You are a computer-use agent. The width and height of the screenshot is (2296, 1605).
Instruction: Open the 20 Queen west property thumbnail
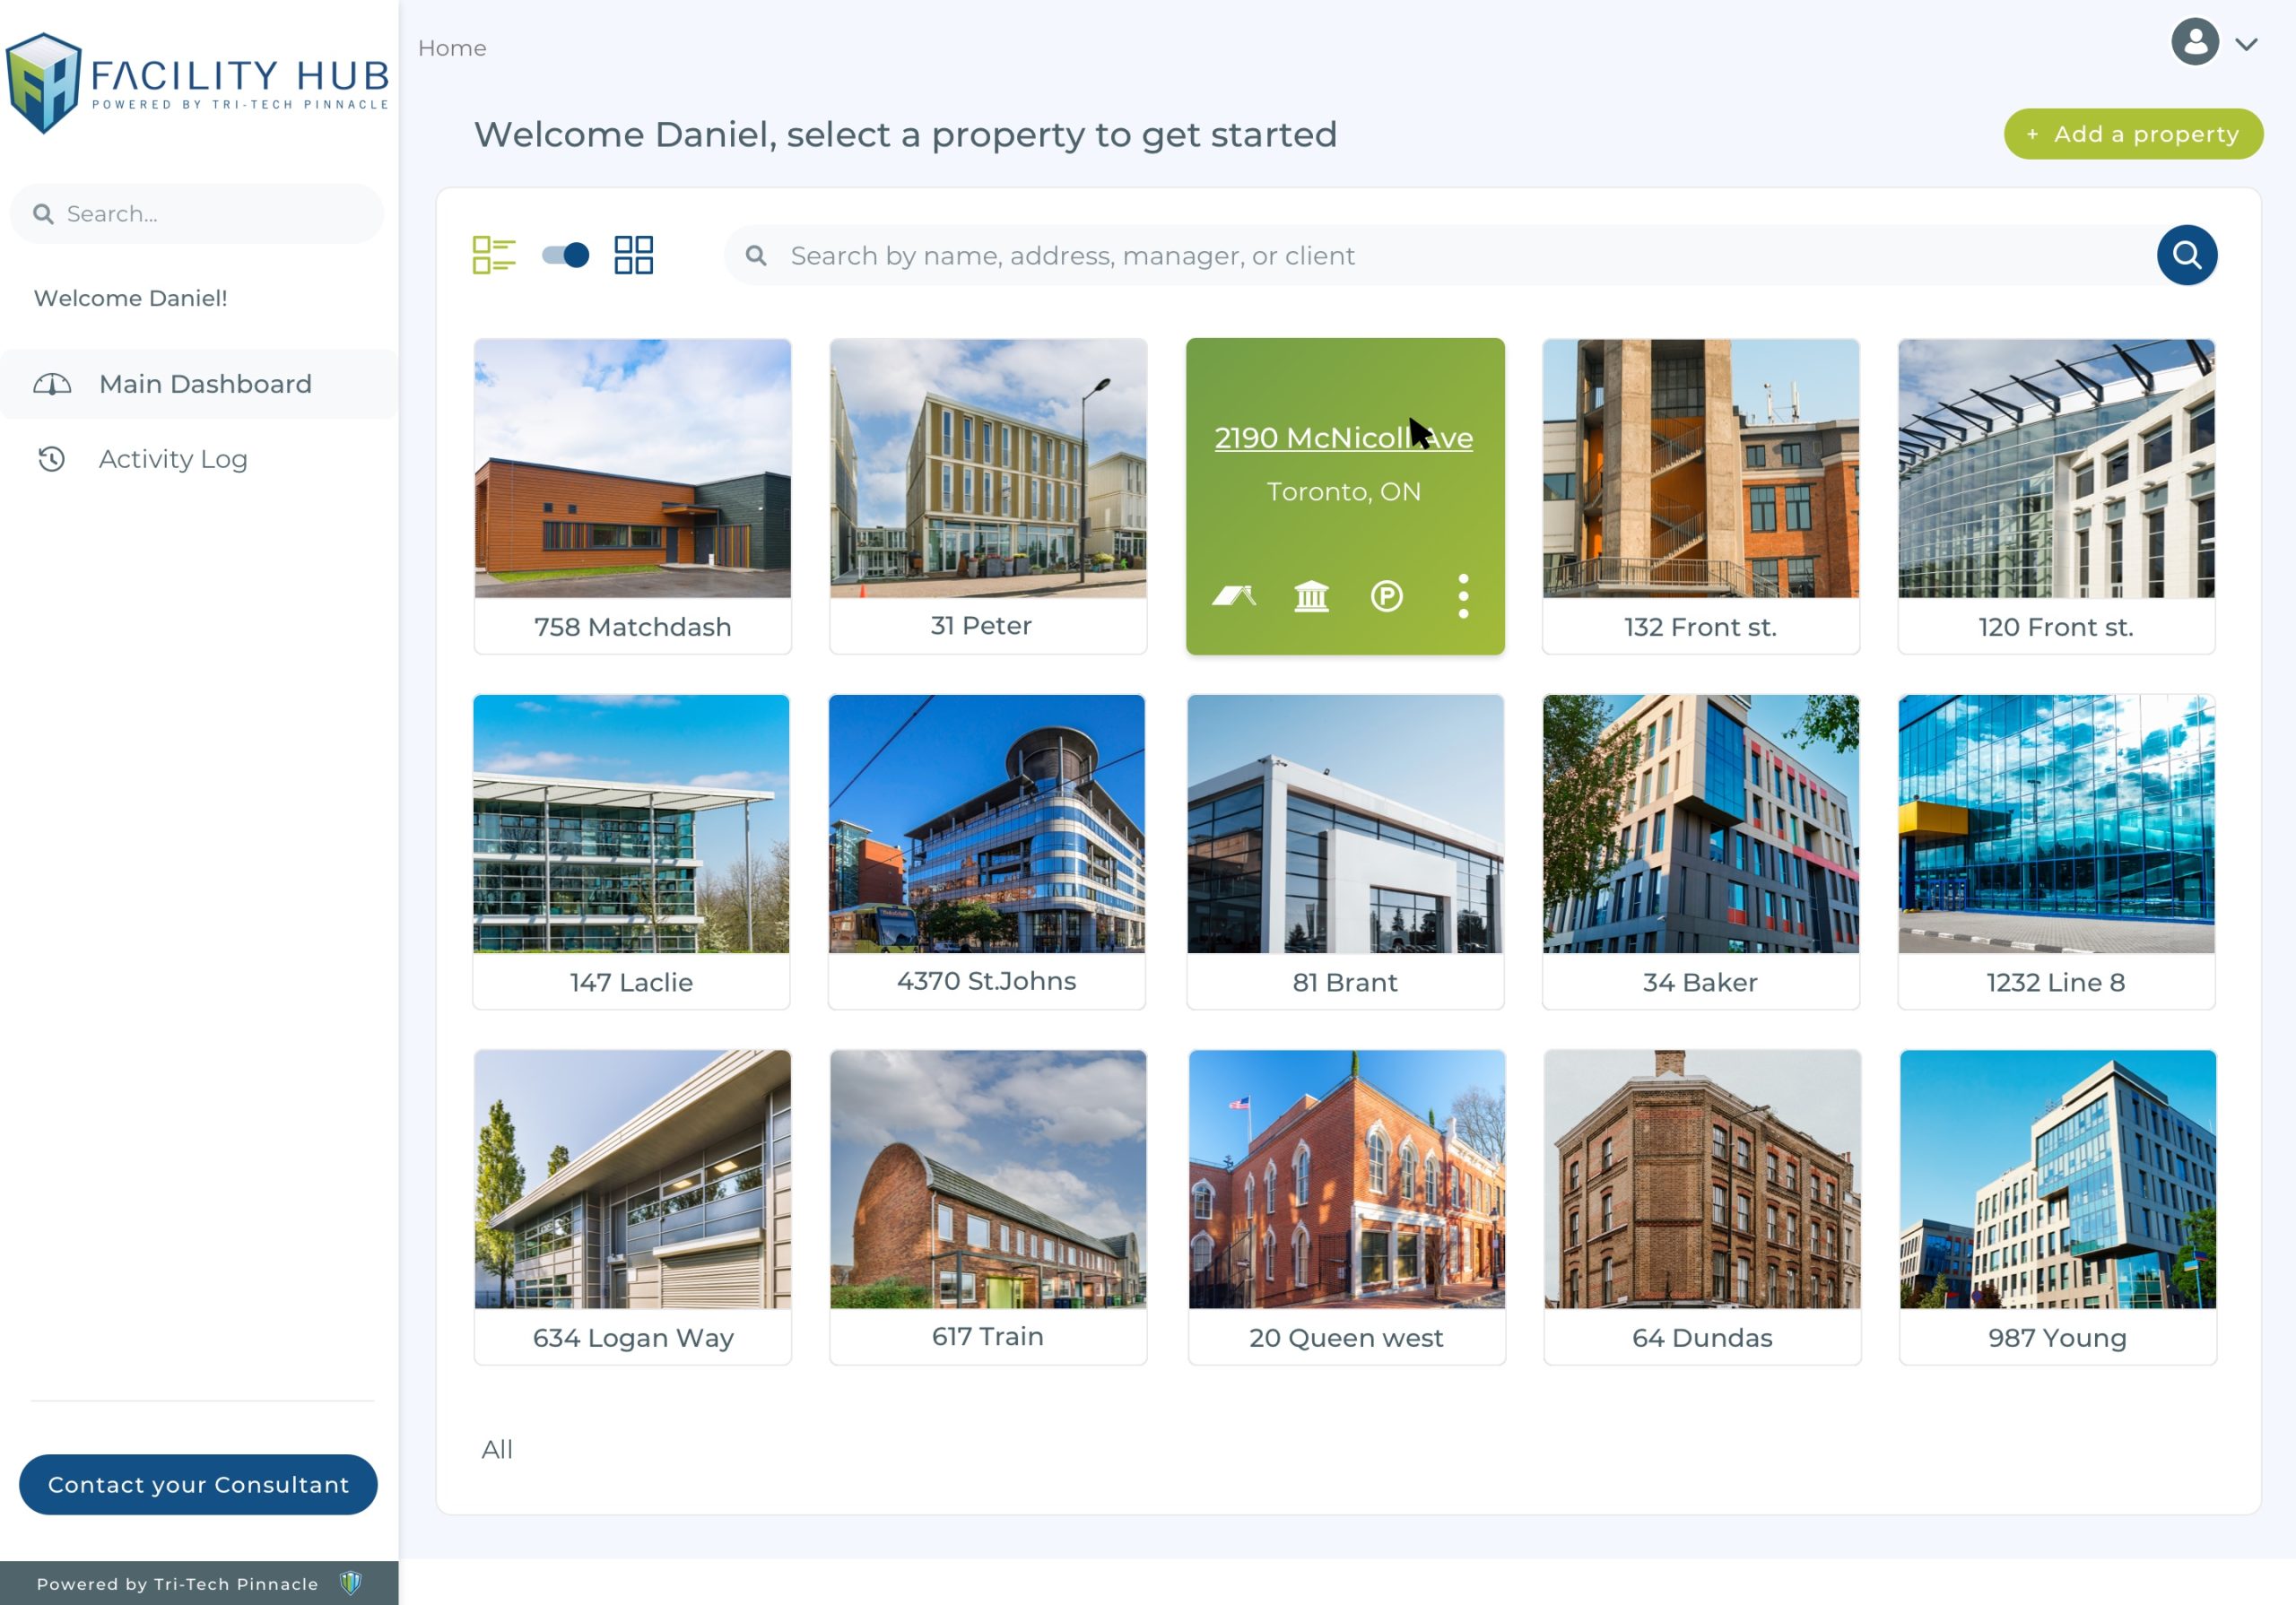point(1346,1179)
